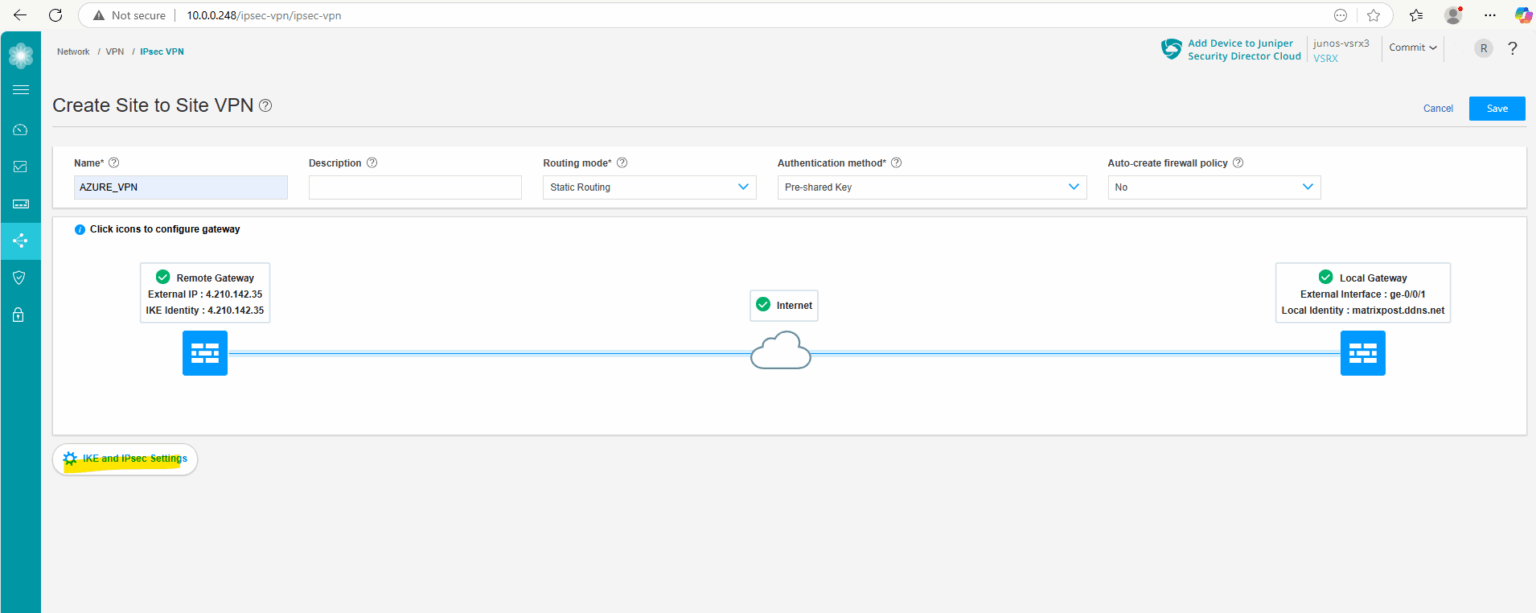Open Security Policies via the shield icon
This screenshot has height=613, width=1536.
tap(20, 277)
